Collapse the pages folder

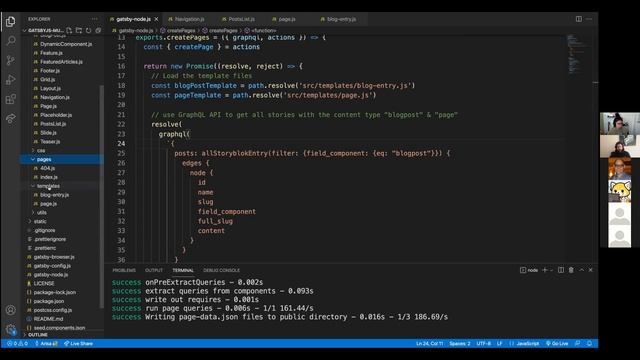61,159
